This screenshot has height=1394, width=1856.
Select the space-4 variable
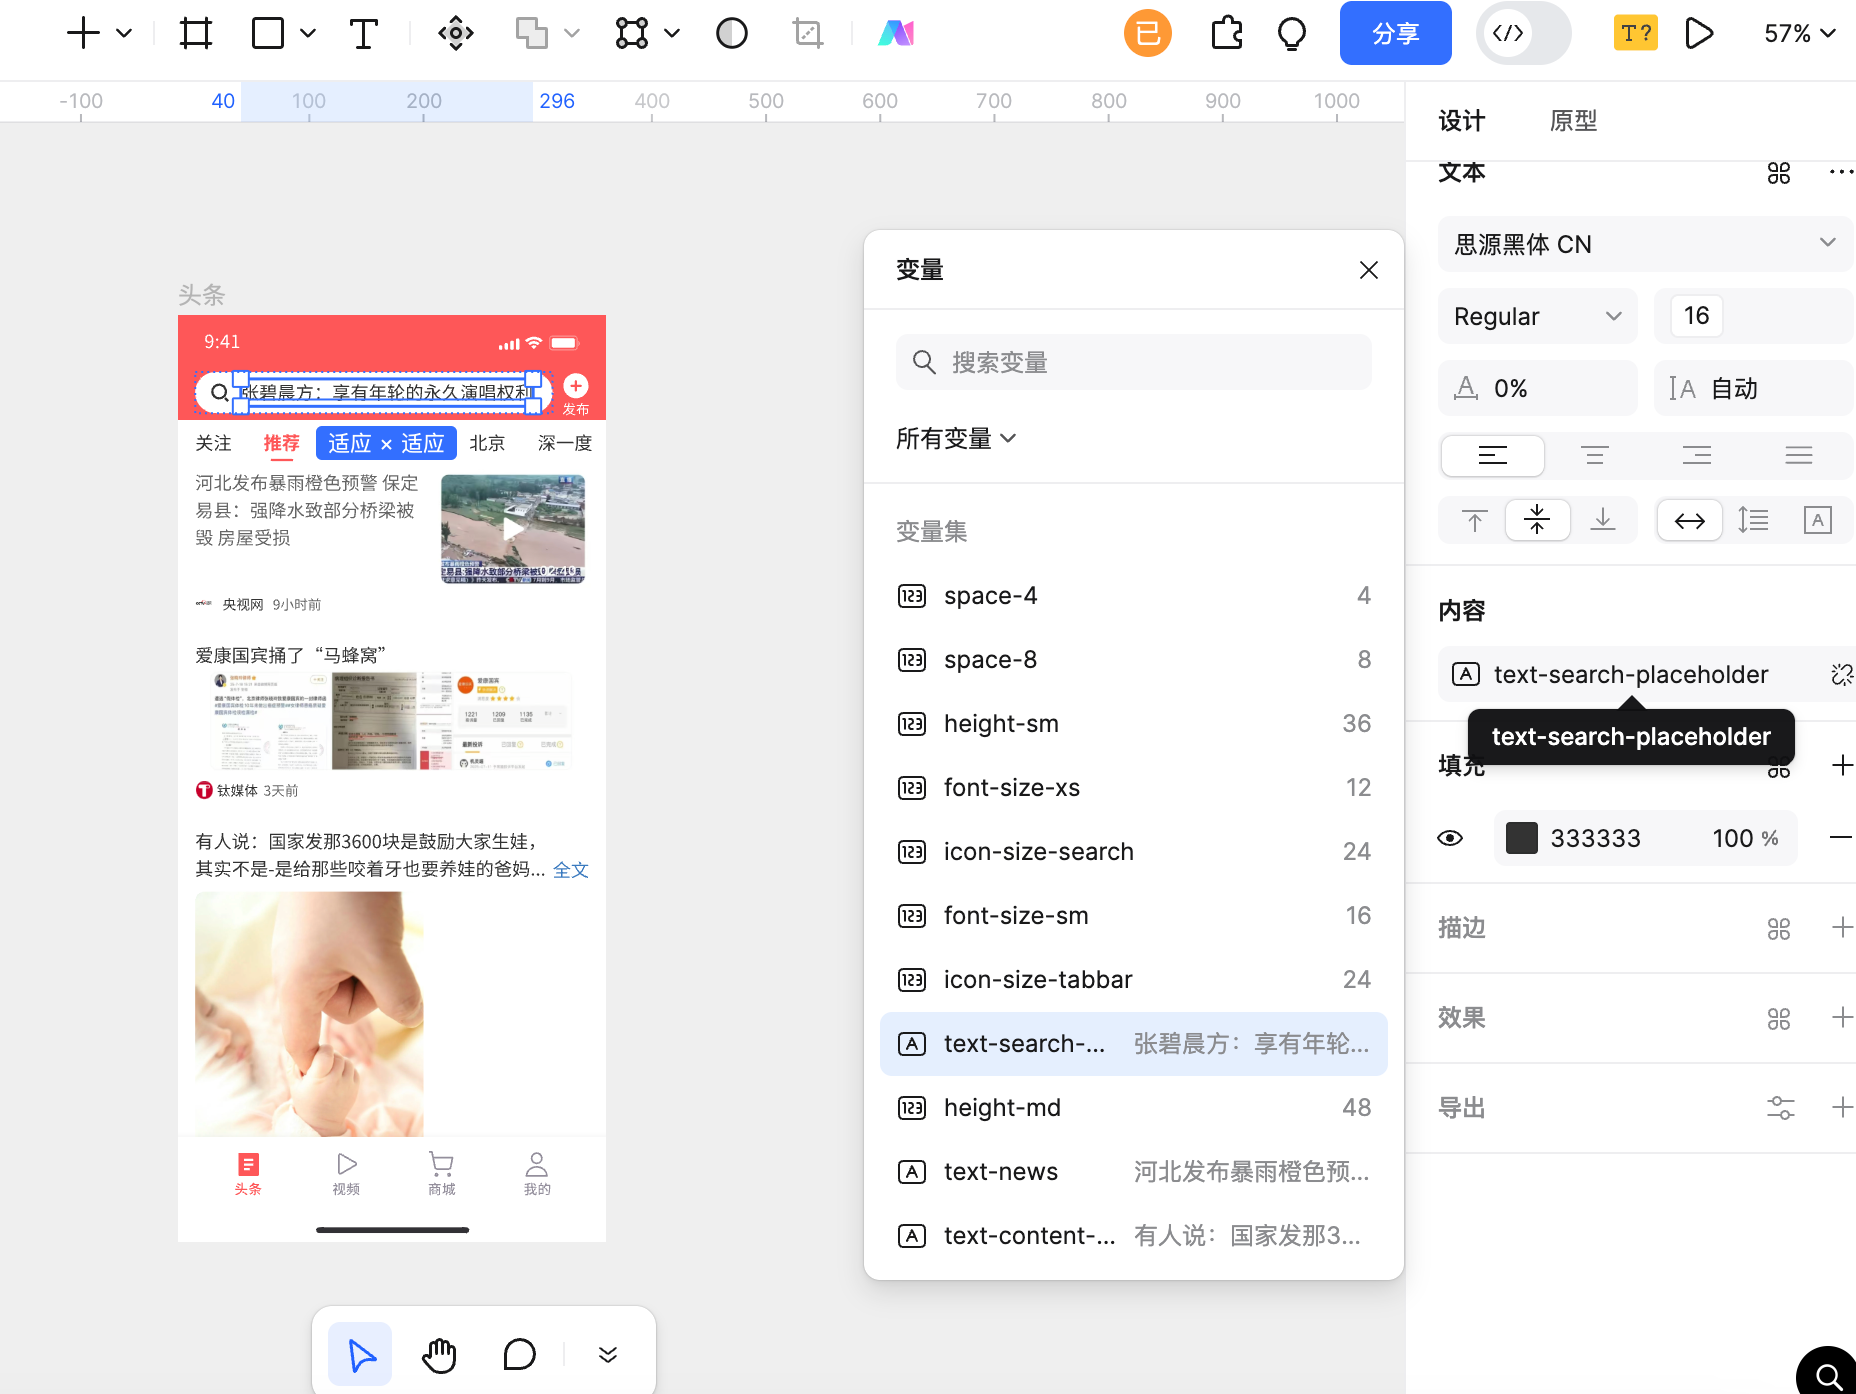coord(1134,596)
